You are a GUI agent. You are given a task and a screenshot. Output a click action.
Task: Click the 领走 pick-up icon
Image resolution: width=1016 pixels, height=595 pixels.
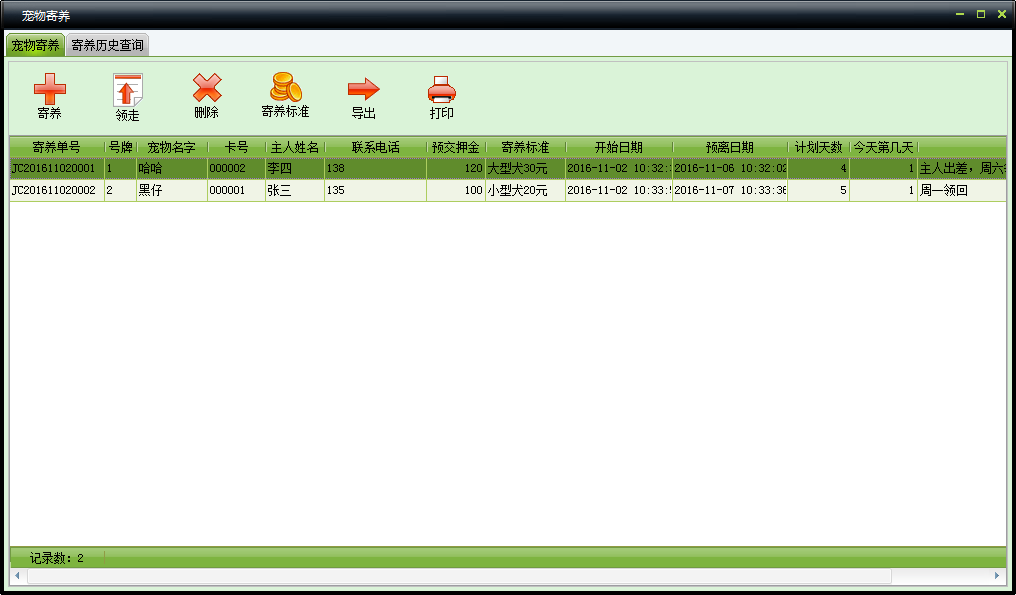(x=127, y=91)
